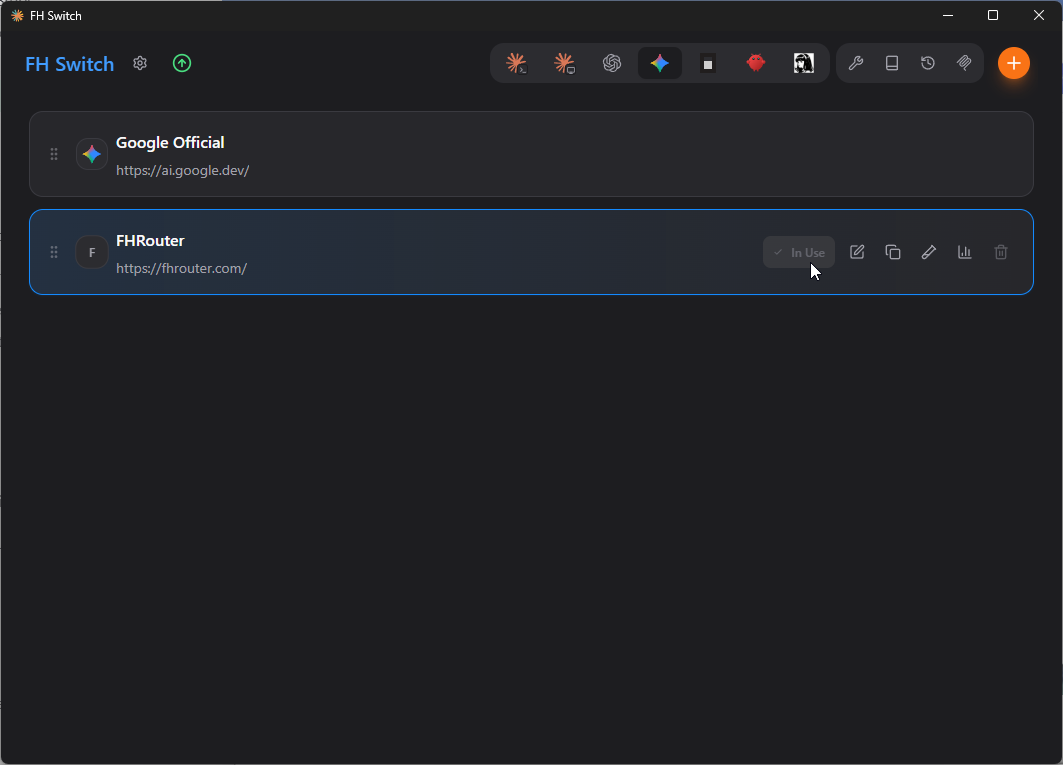Screen dimensions: 1063x765
Task: Switch to the Claude Desktop app tab
Action: [x=564, y=63]
